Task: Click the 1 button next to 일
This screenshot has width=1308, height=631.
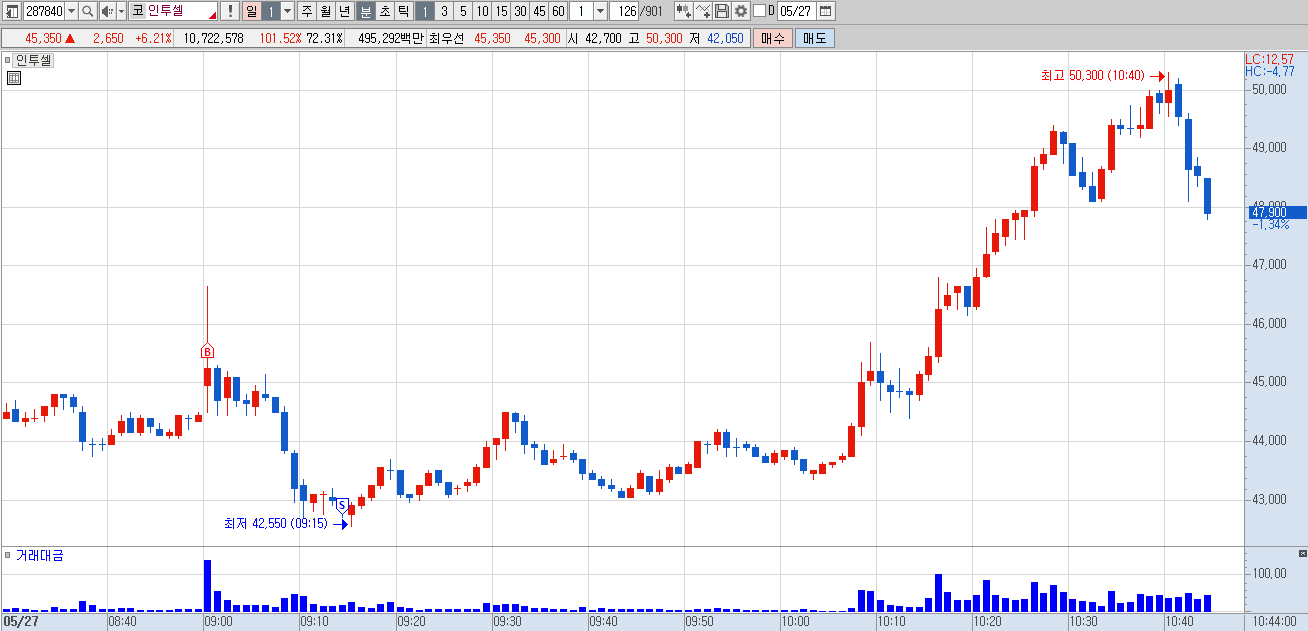Action: click(x=270, y=11)
